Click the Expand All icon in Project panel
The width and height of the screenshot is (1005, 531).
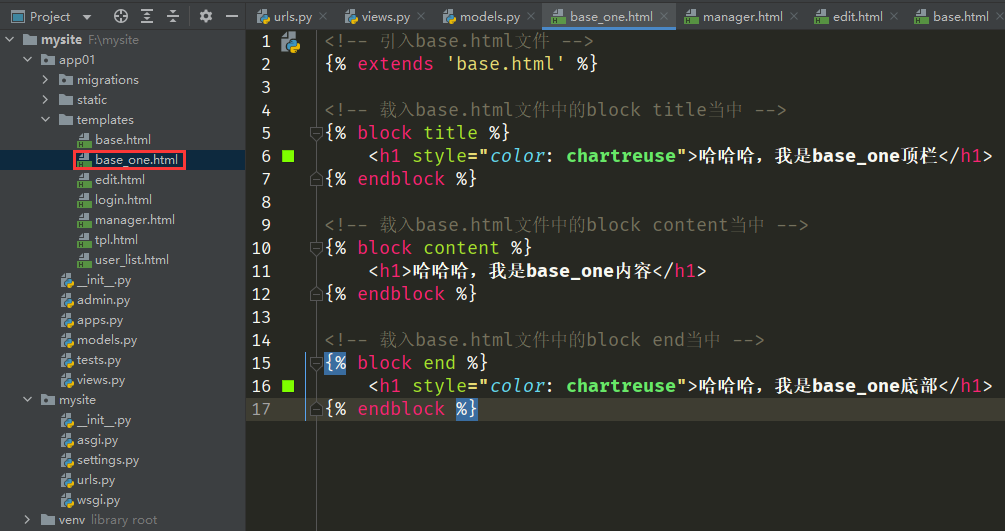coord(147,16)
